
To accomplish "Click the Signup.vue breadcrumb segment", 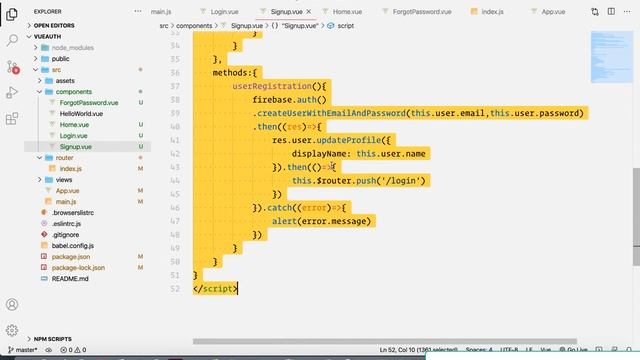I will point(247,26).
